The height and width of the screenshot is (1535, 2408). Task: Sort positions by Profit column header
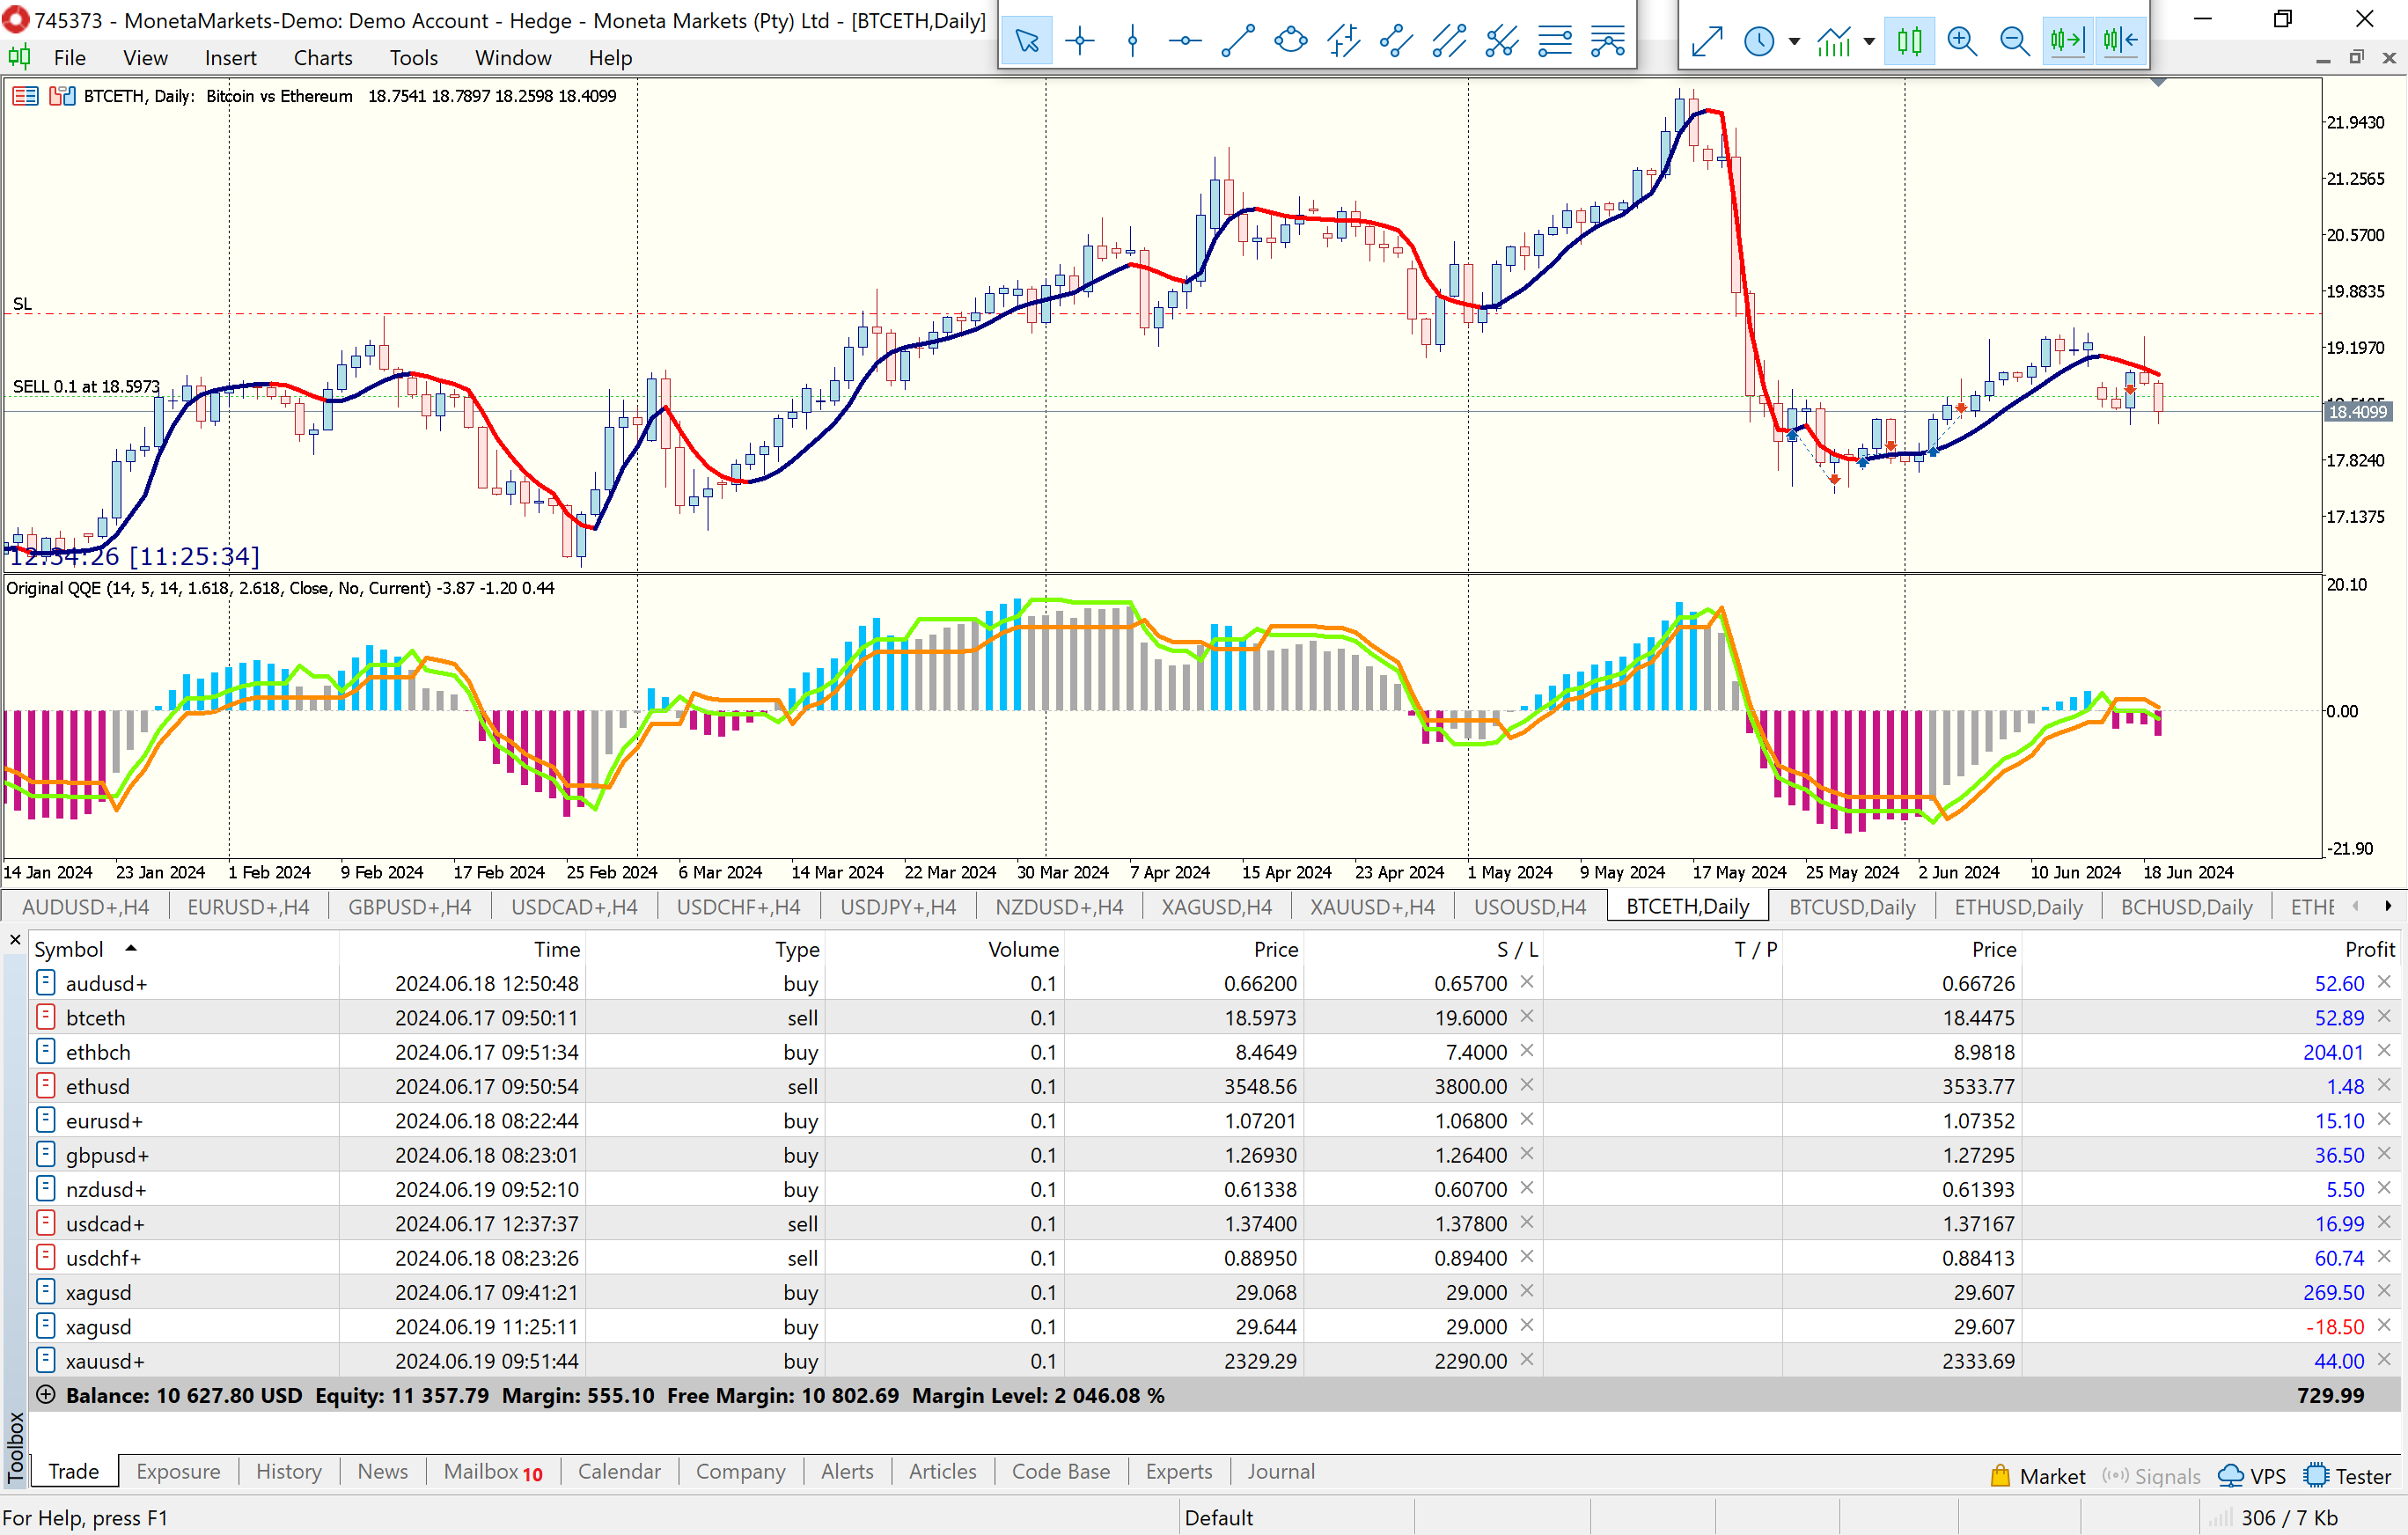point(2369,949)
